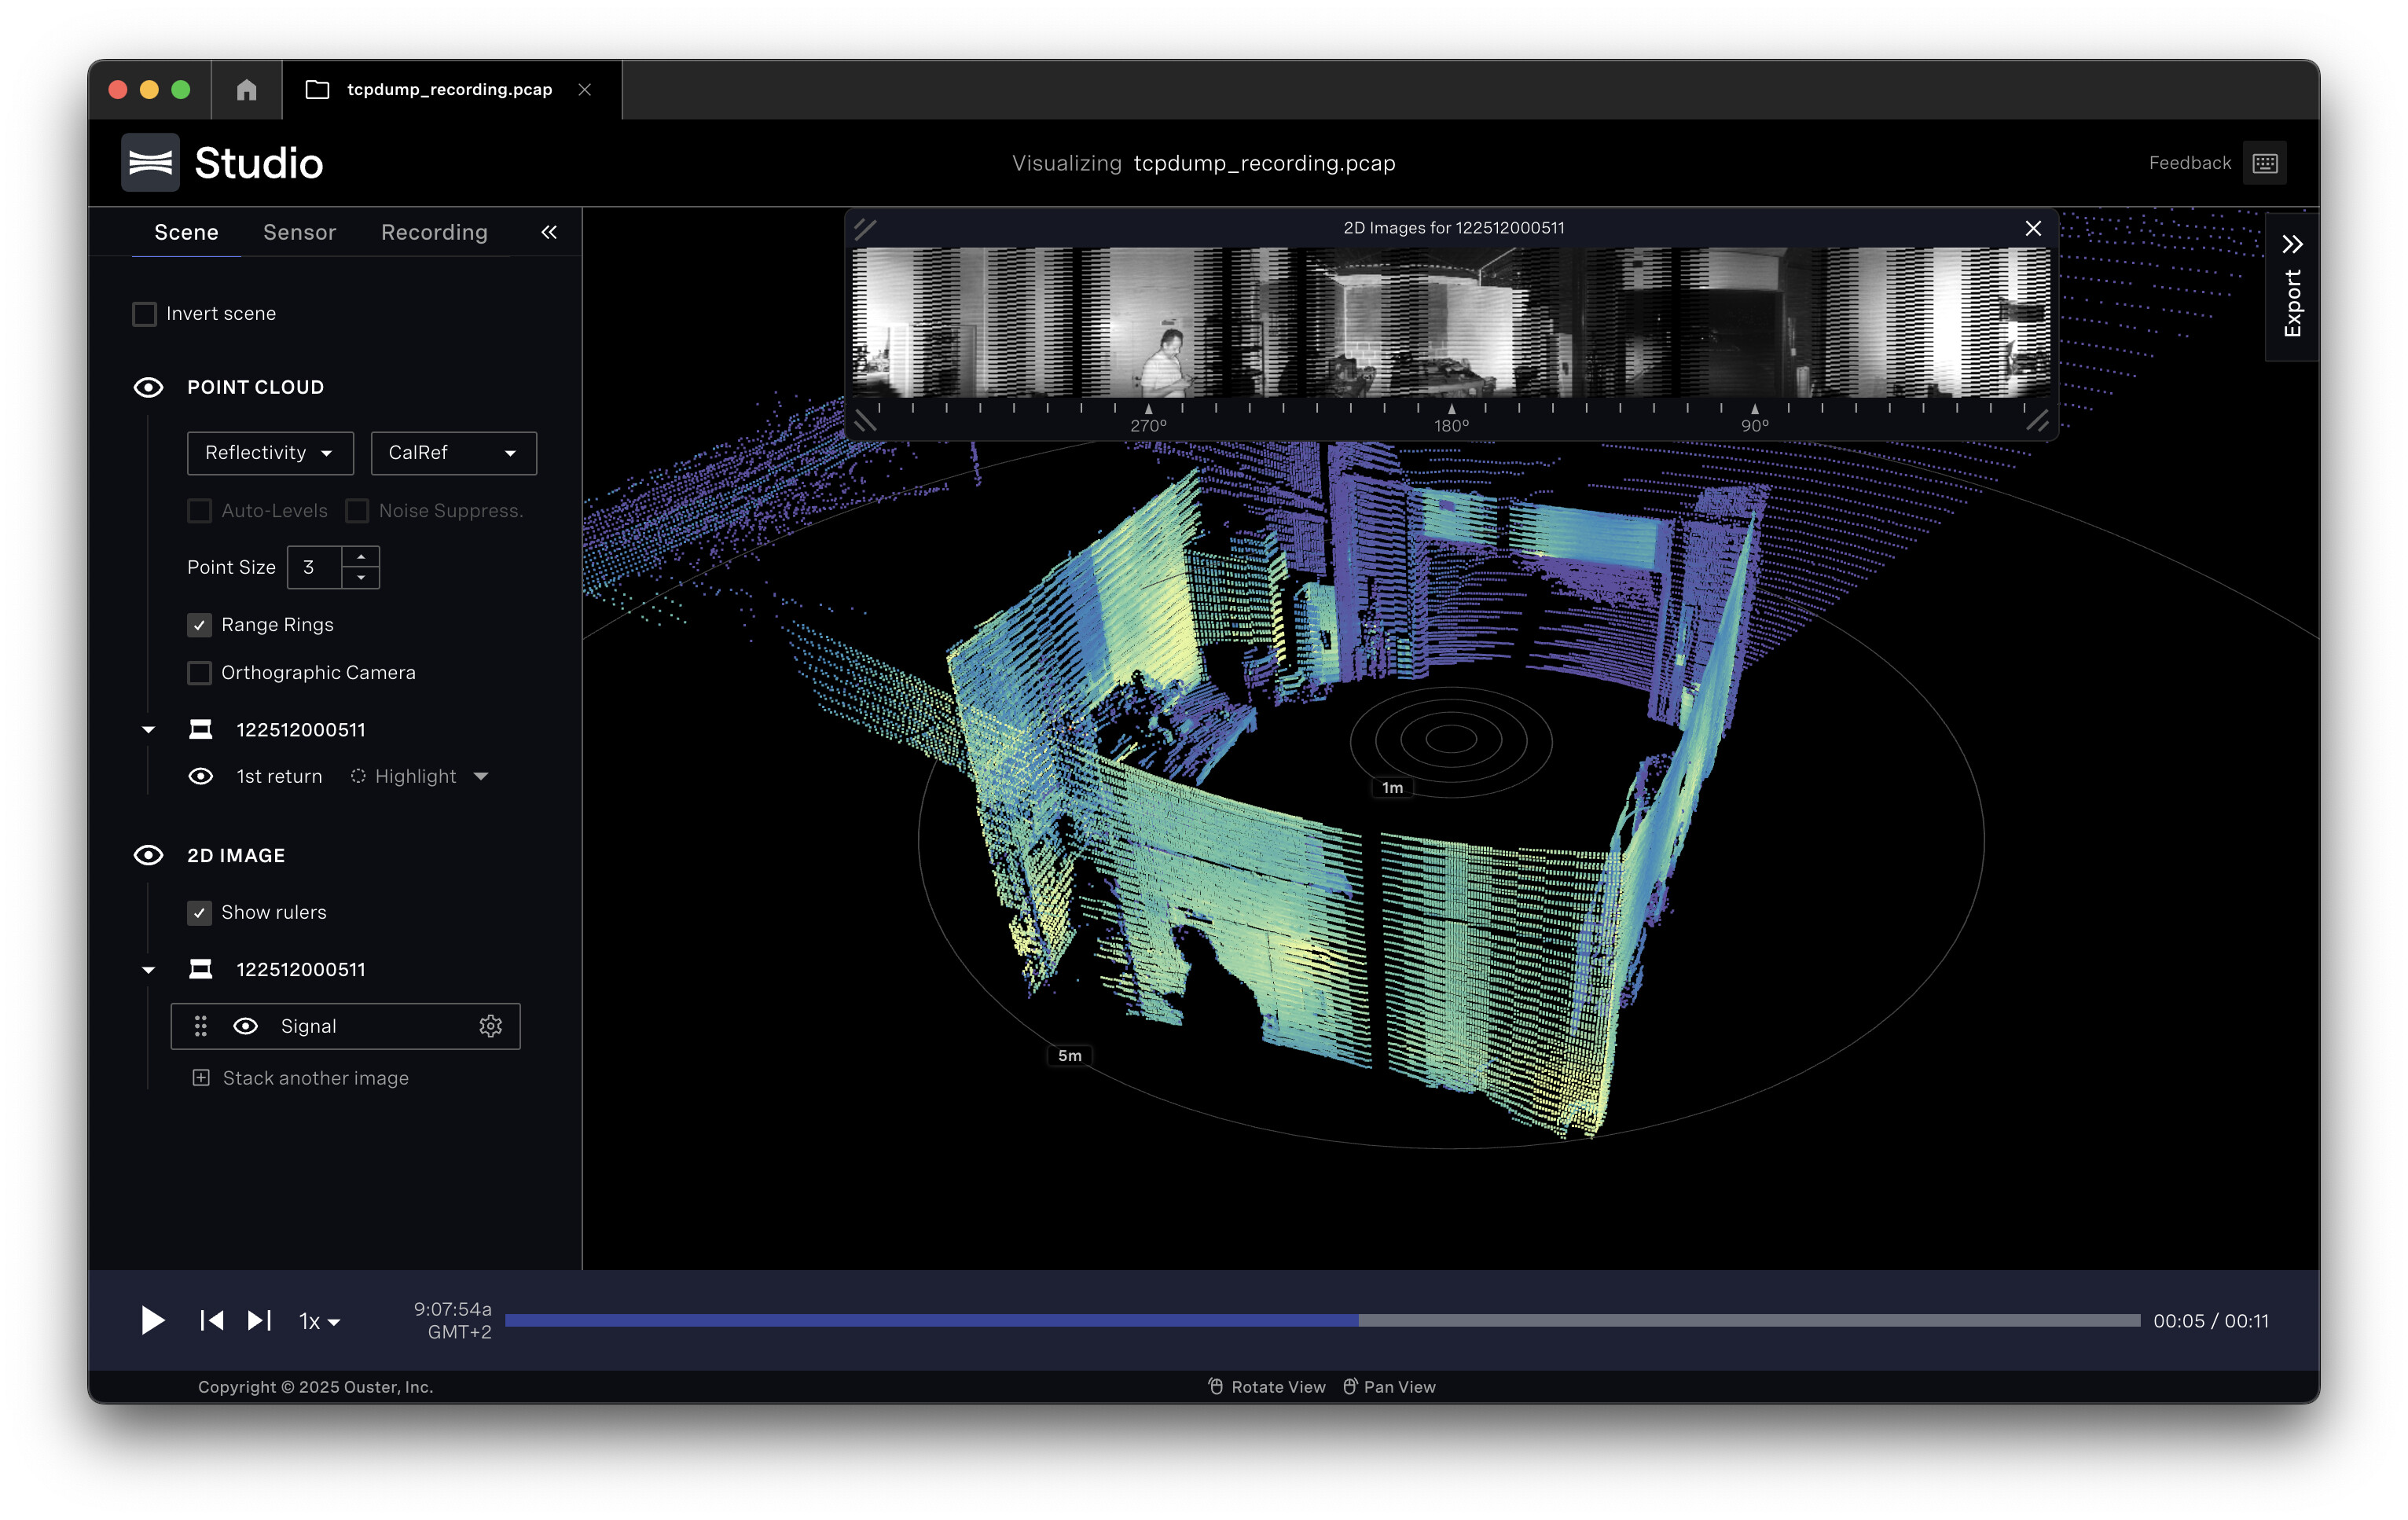Go to the home tab icon

click(x=246, y=90)
